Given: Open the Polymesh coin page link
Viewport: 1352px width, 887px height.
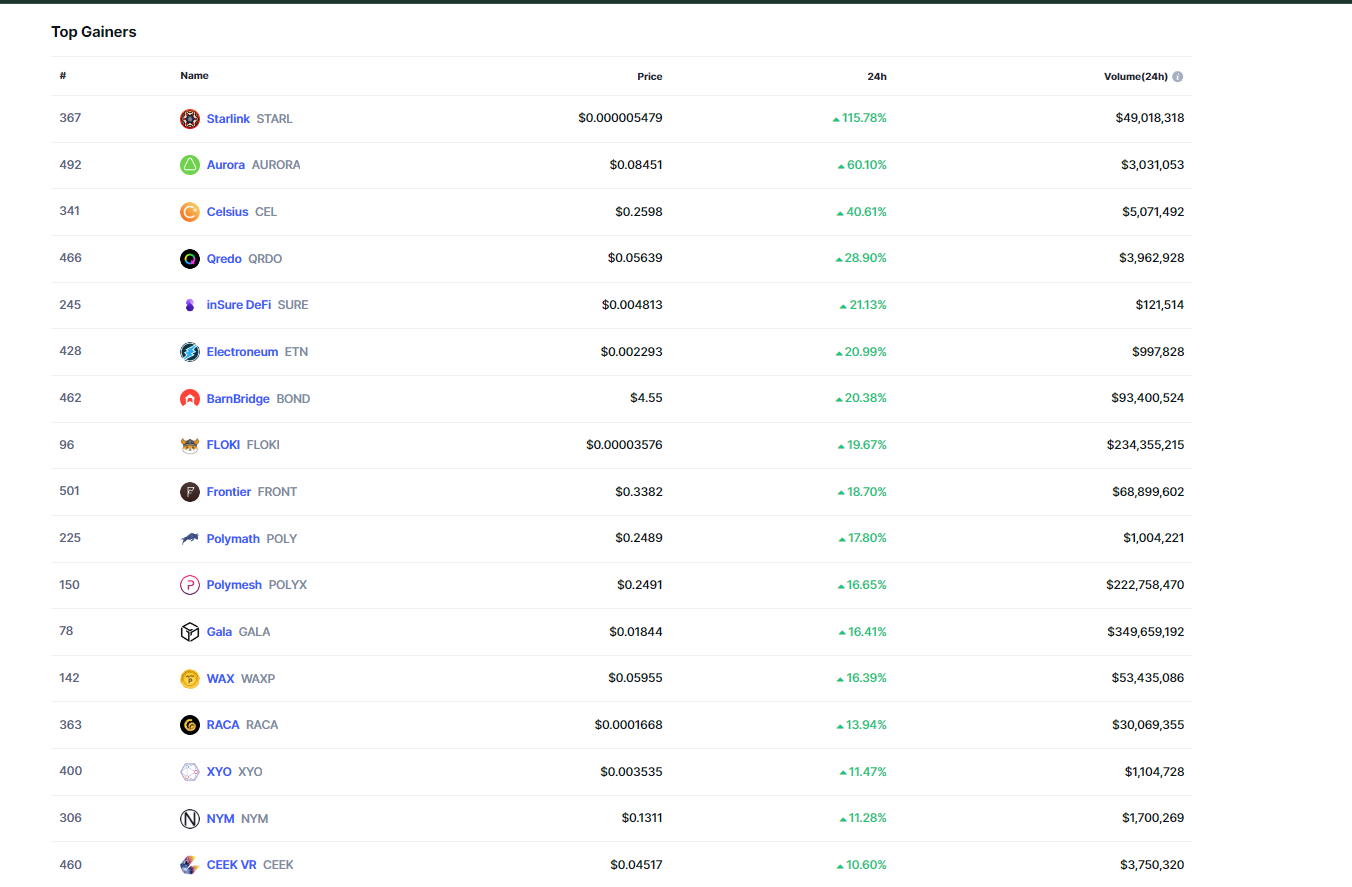Looking at the screenshot, I should pos(234,585).
